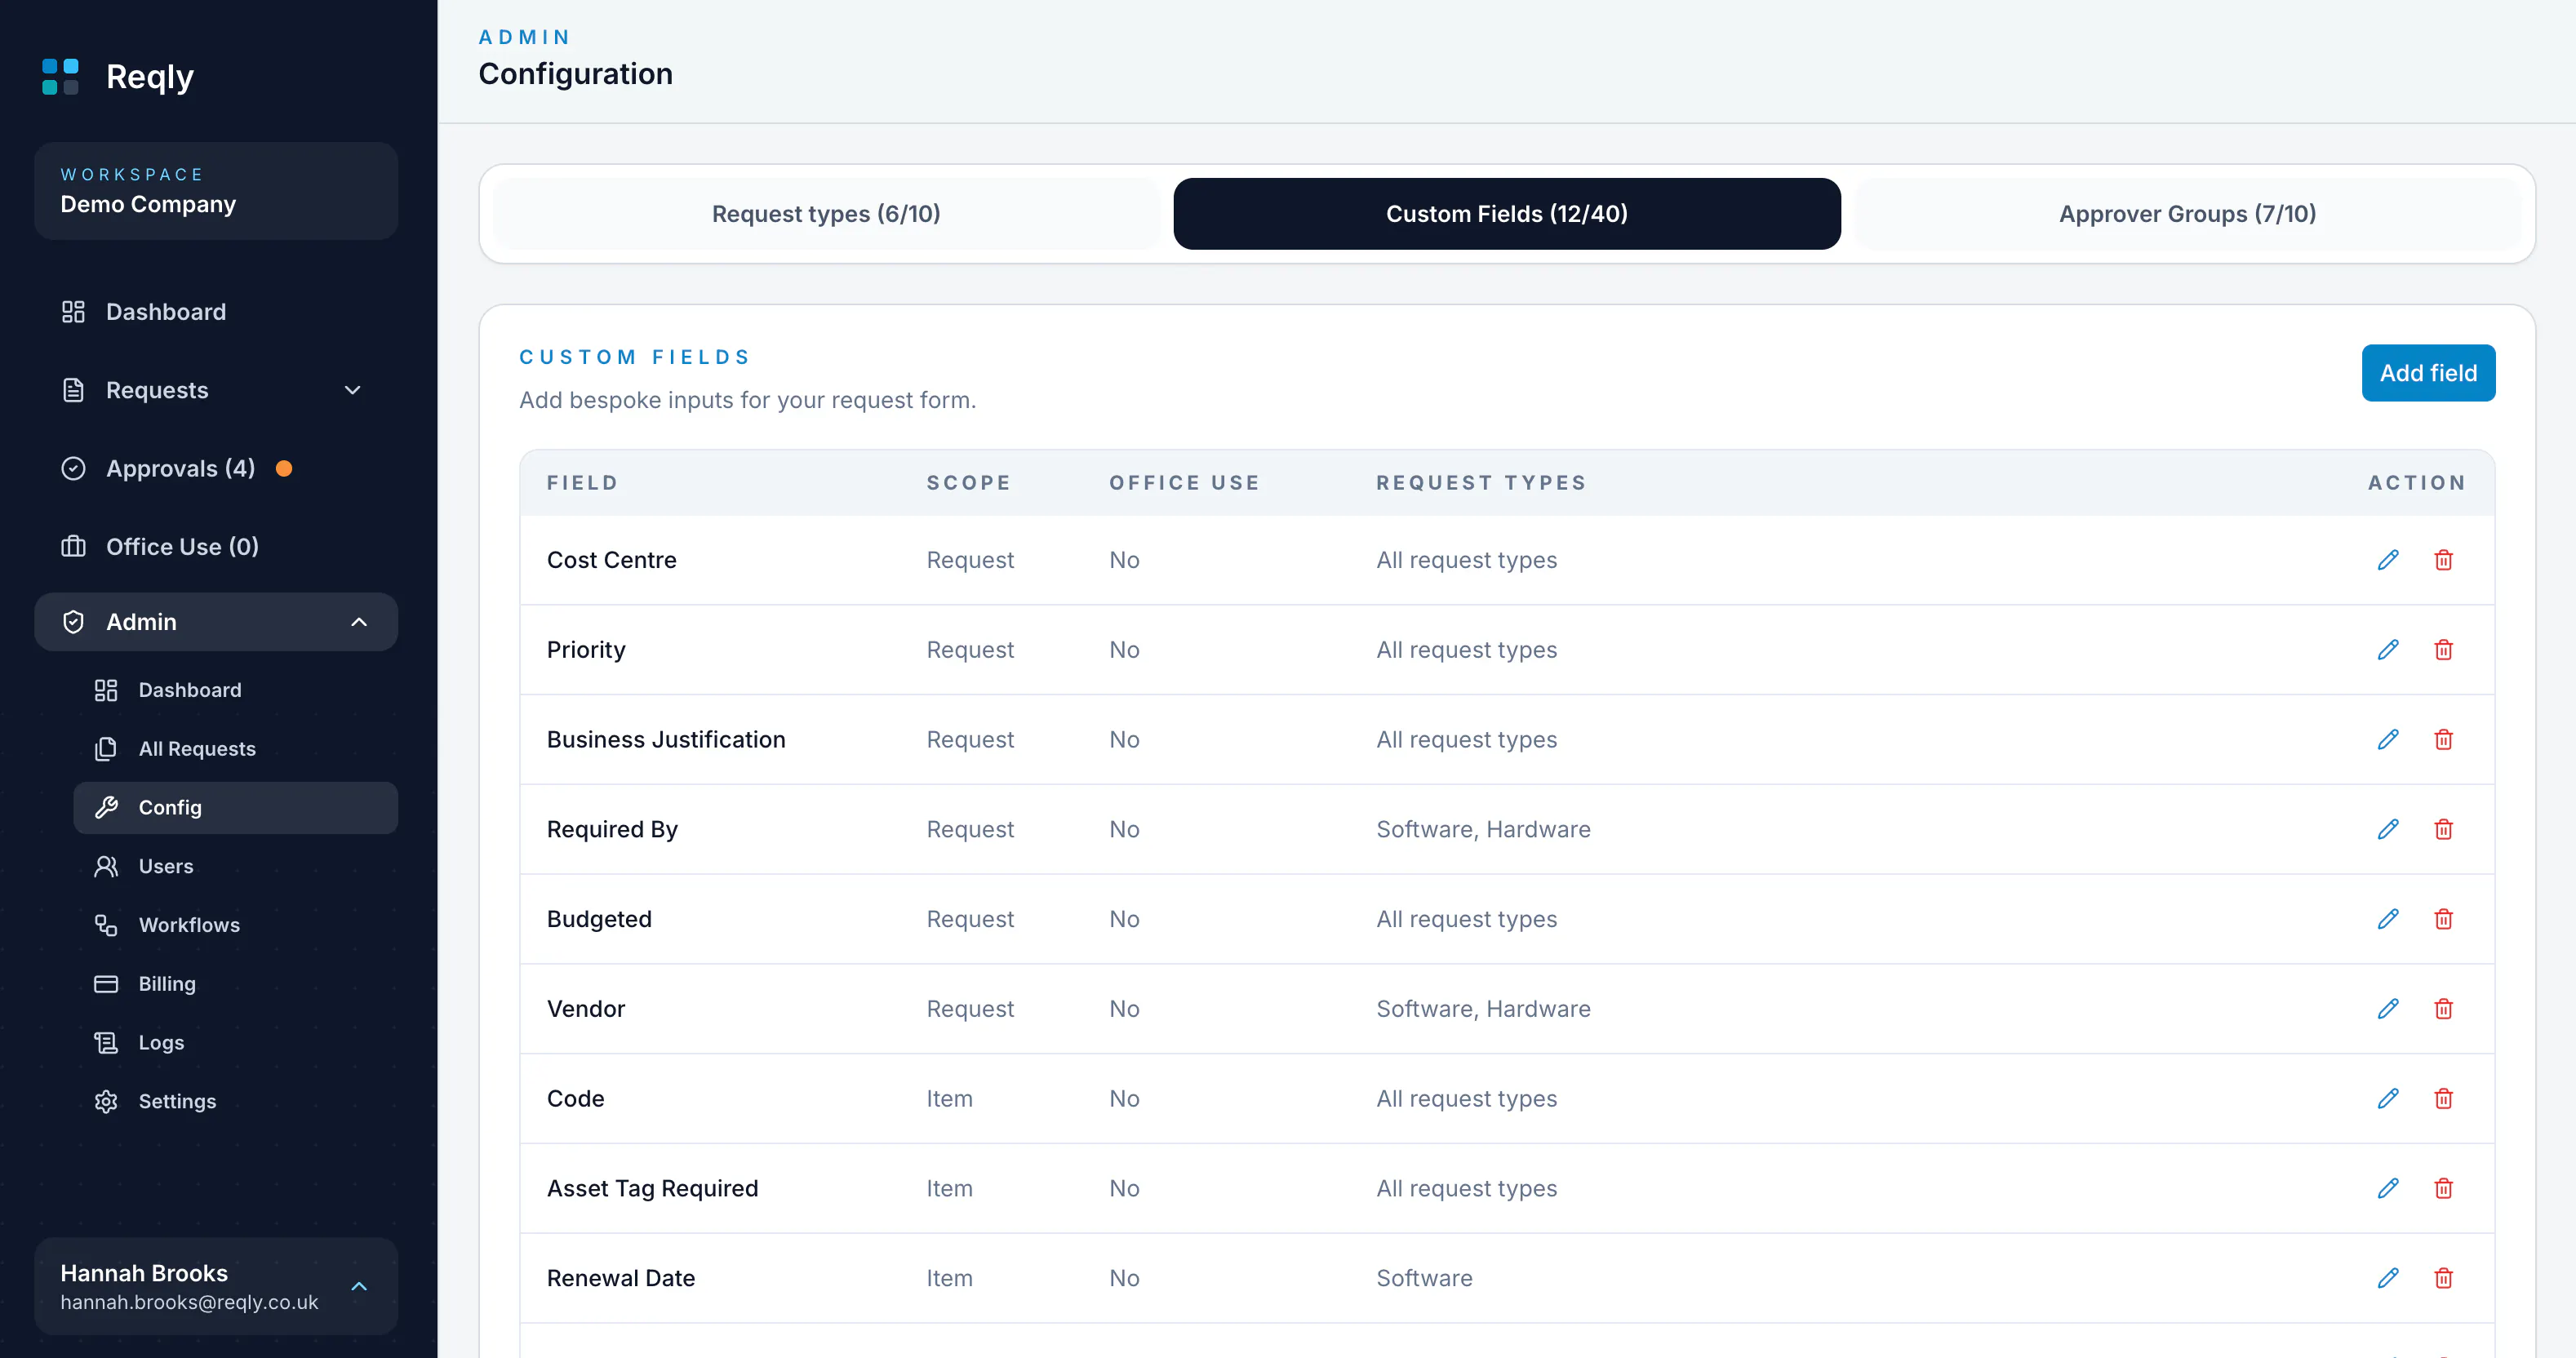Screen dimensions: 2576x1358
Task: Delete the Renewal Date field
Action: click(2443, 1278)
